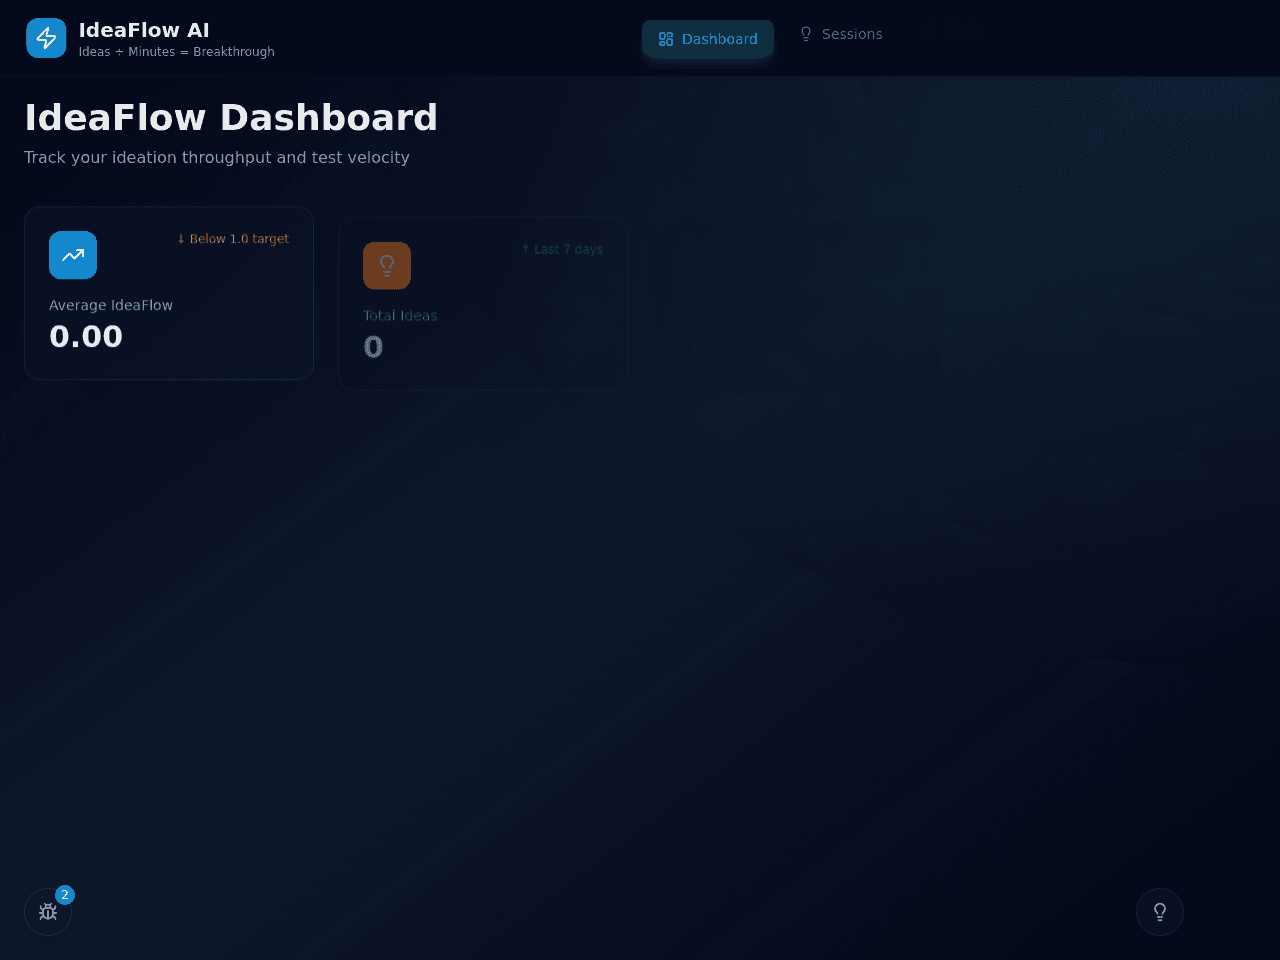Viewport: 1280px width, 960px height.
Task: Click the orange lightbulb Total Ideas icon
Action: 387,266
